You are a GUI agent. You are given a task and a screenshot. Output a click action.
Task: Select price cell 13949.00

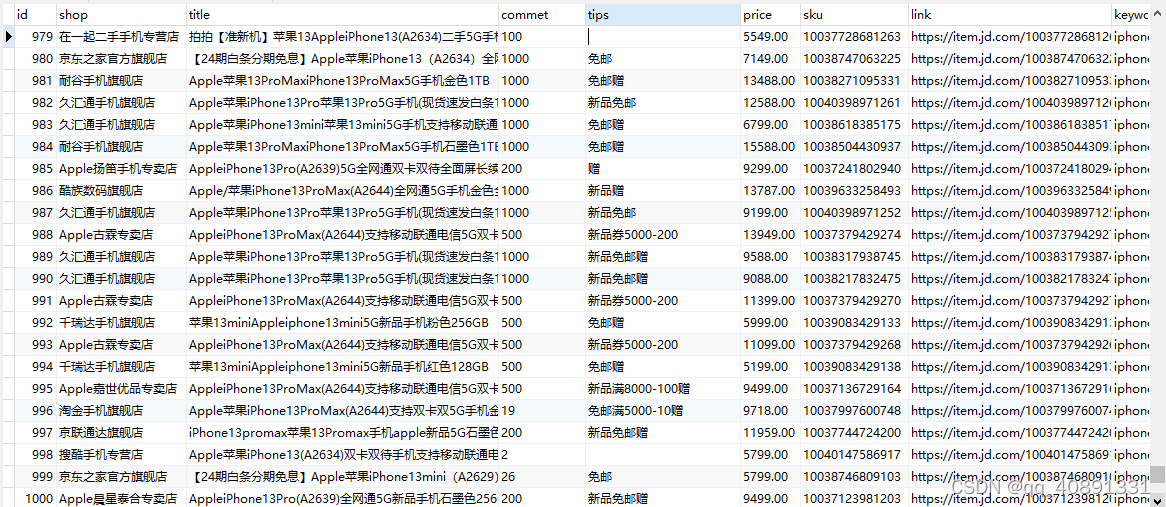(770, 235)
